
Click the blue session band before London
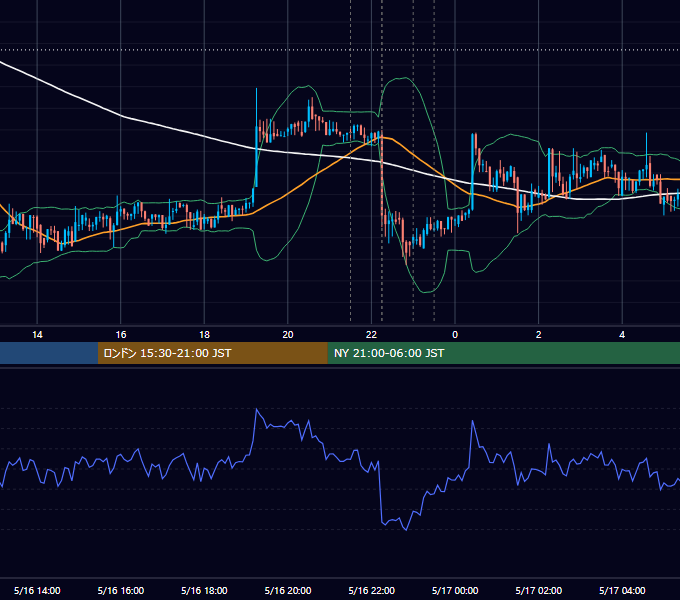coord(49,353)
